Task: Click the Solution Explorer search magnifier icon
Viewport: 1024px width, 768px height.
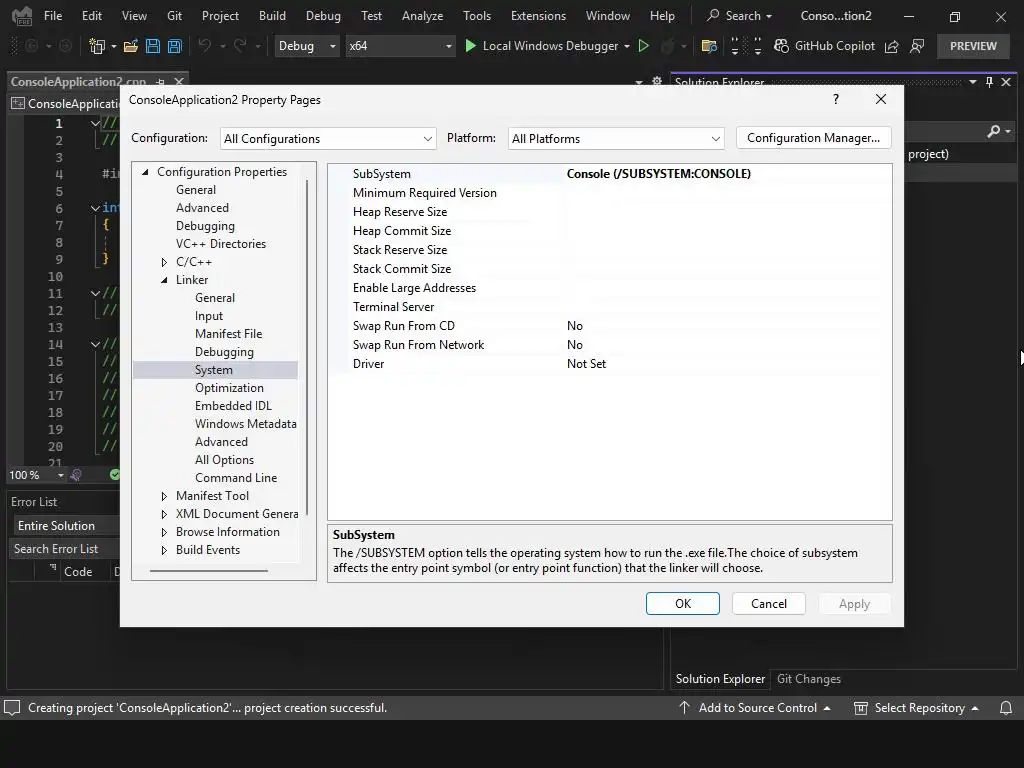Action: tap(993, 131)
